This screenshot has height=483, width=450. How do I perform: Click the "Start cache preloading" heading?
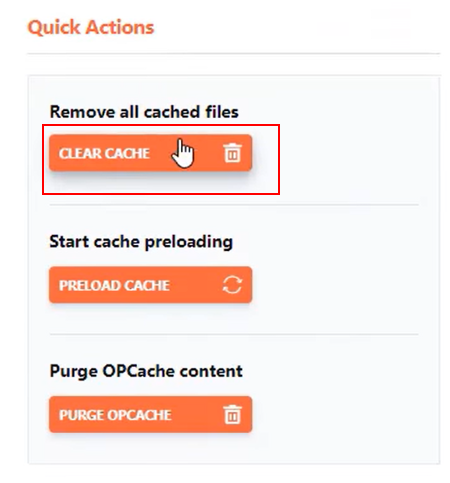click(x=141, y=242)
